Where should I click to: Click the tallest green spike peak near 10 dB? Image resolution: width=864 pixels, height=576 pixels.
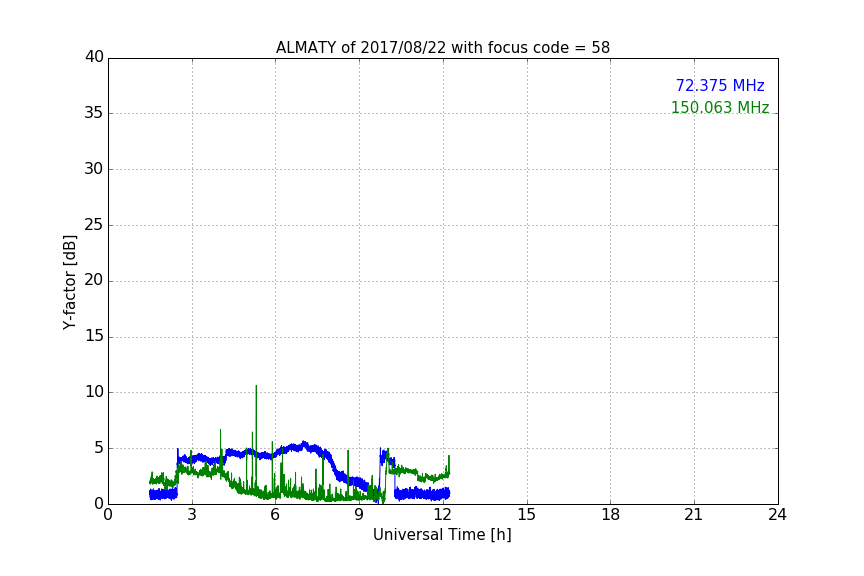[x=256, y=386]
